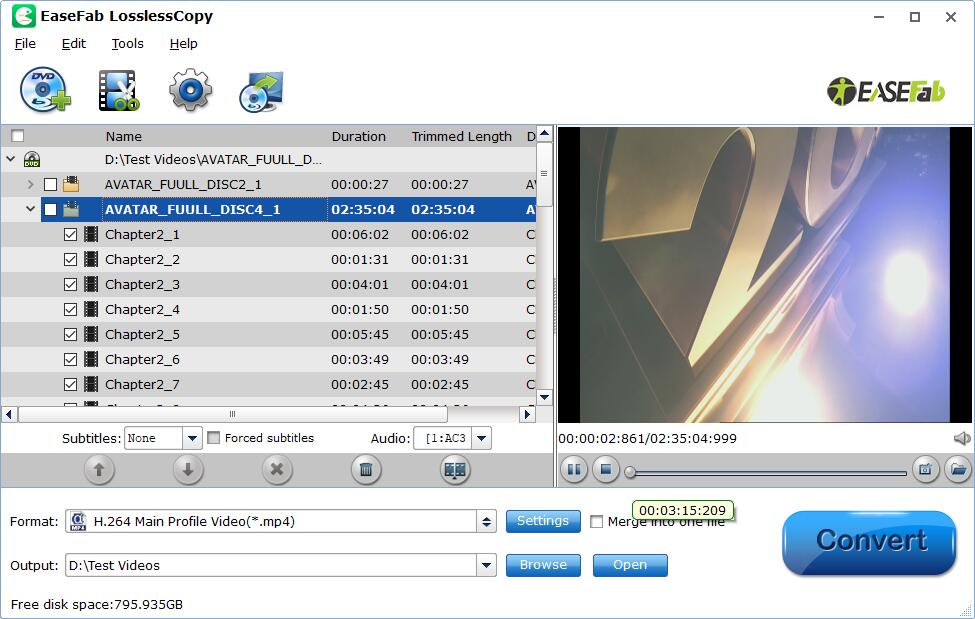Click the Output path input field
This screenshot has height=619, width=975.
coord(271,565)
